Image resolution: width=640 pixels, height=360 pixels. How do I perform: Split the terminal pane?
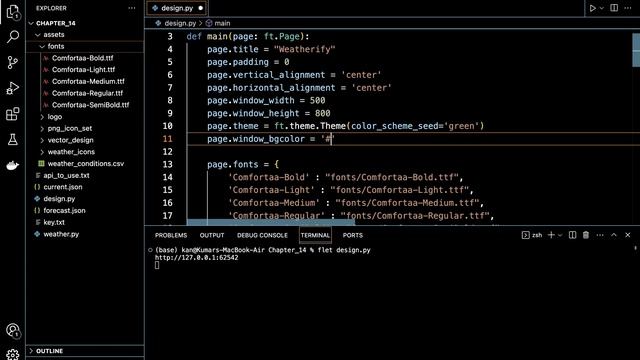[572, 235]
